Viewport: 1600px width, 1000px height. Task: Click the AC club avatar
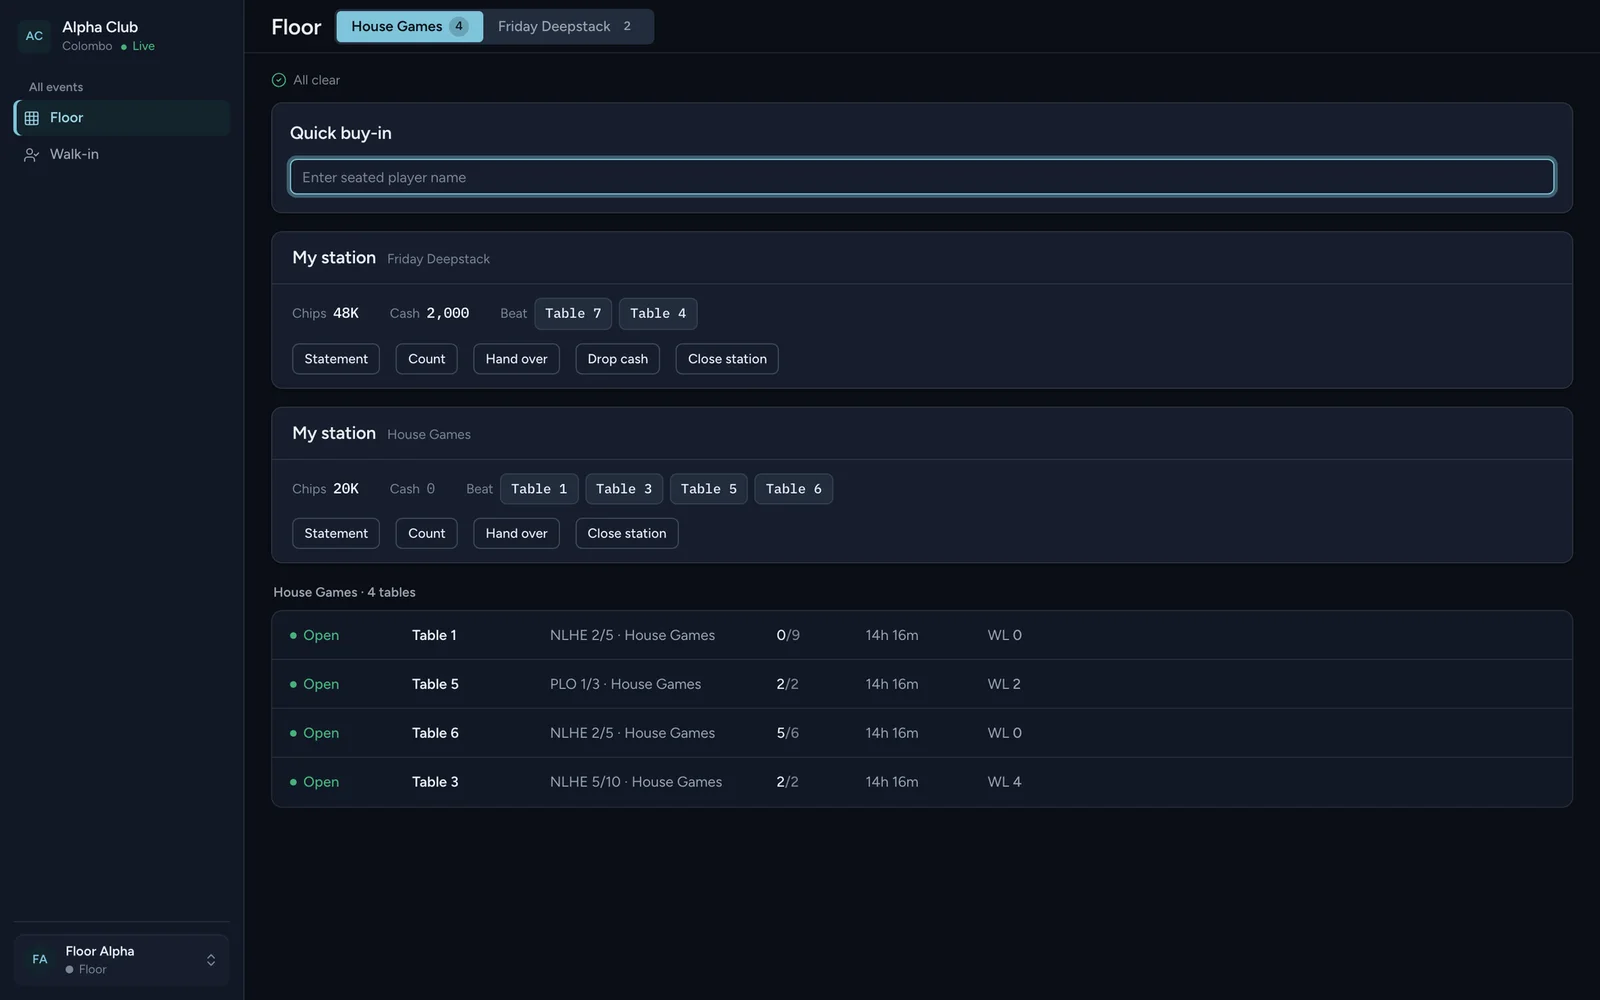(34, 36)
